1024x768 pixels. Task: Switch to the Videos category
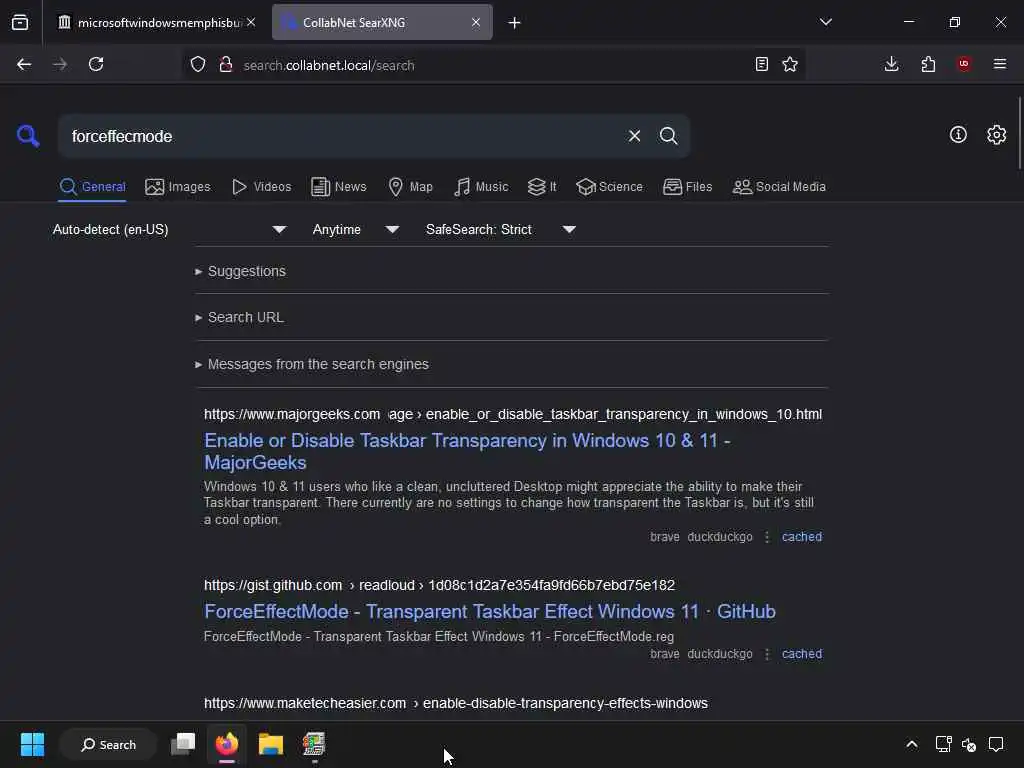click(x=261, y=187)
